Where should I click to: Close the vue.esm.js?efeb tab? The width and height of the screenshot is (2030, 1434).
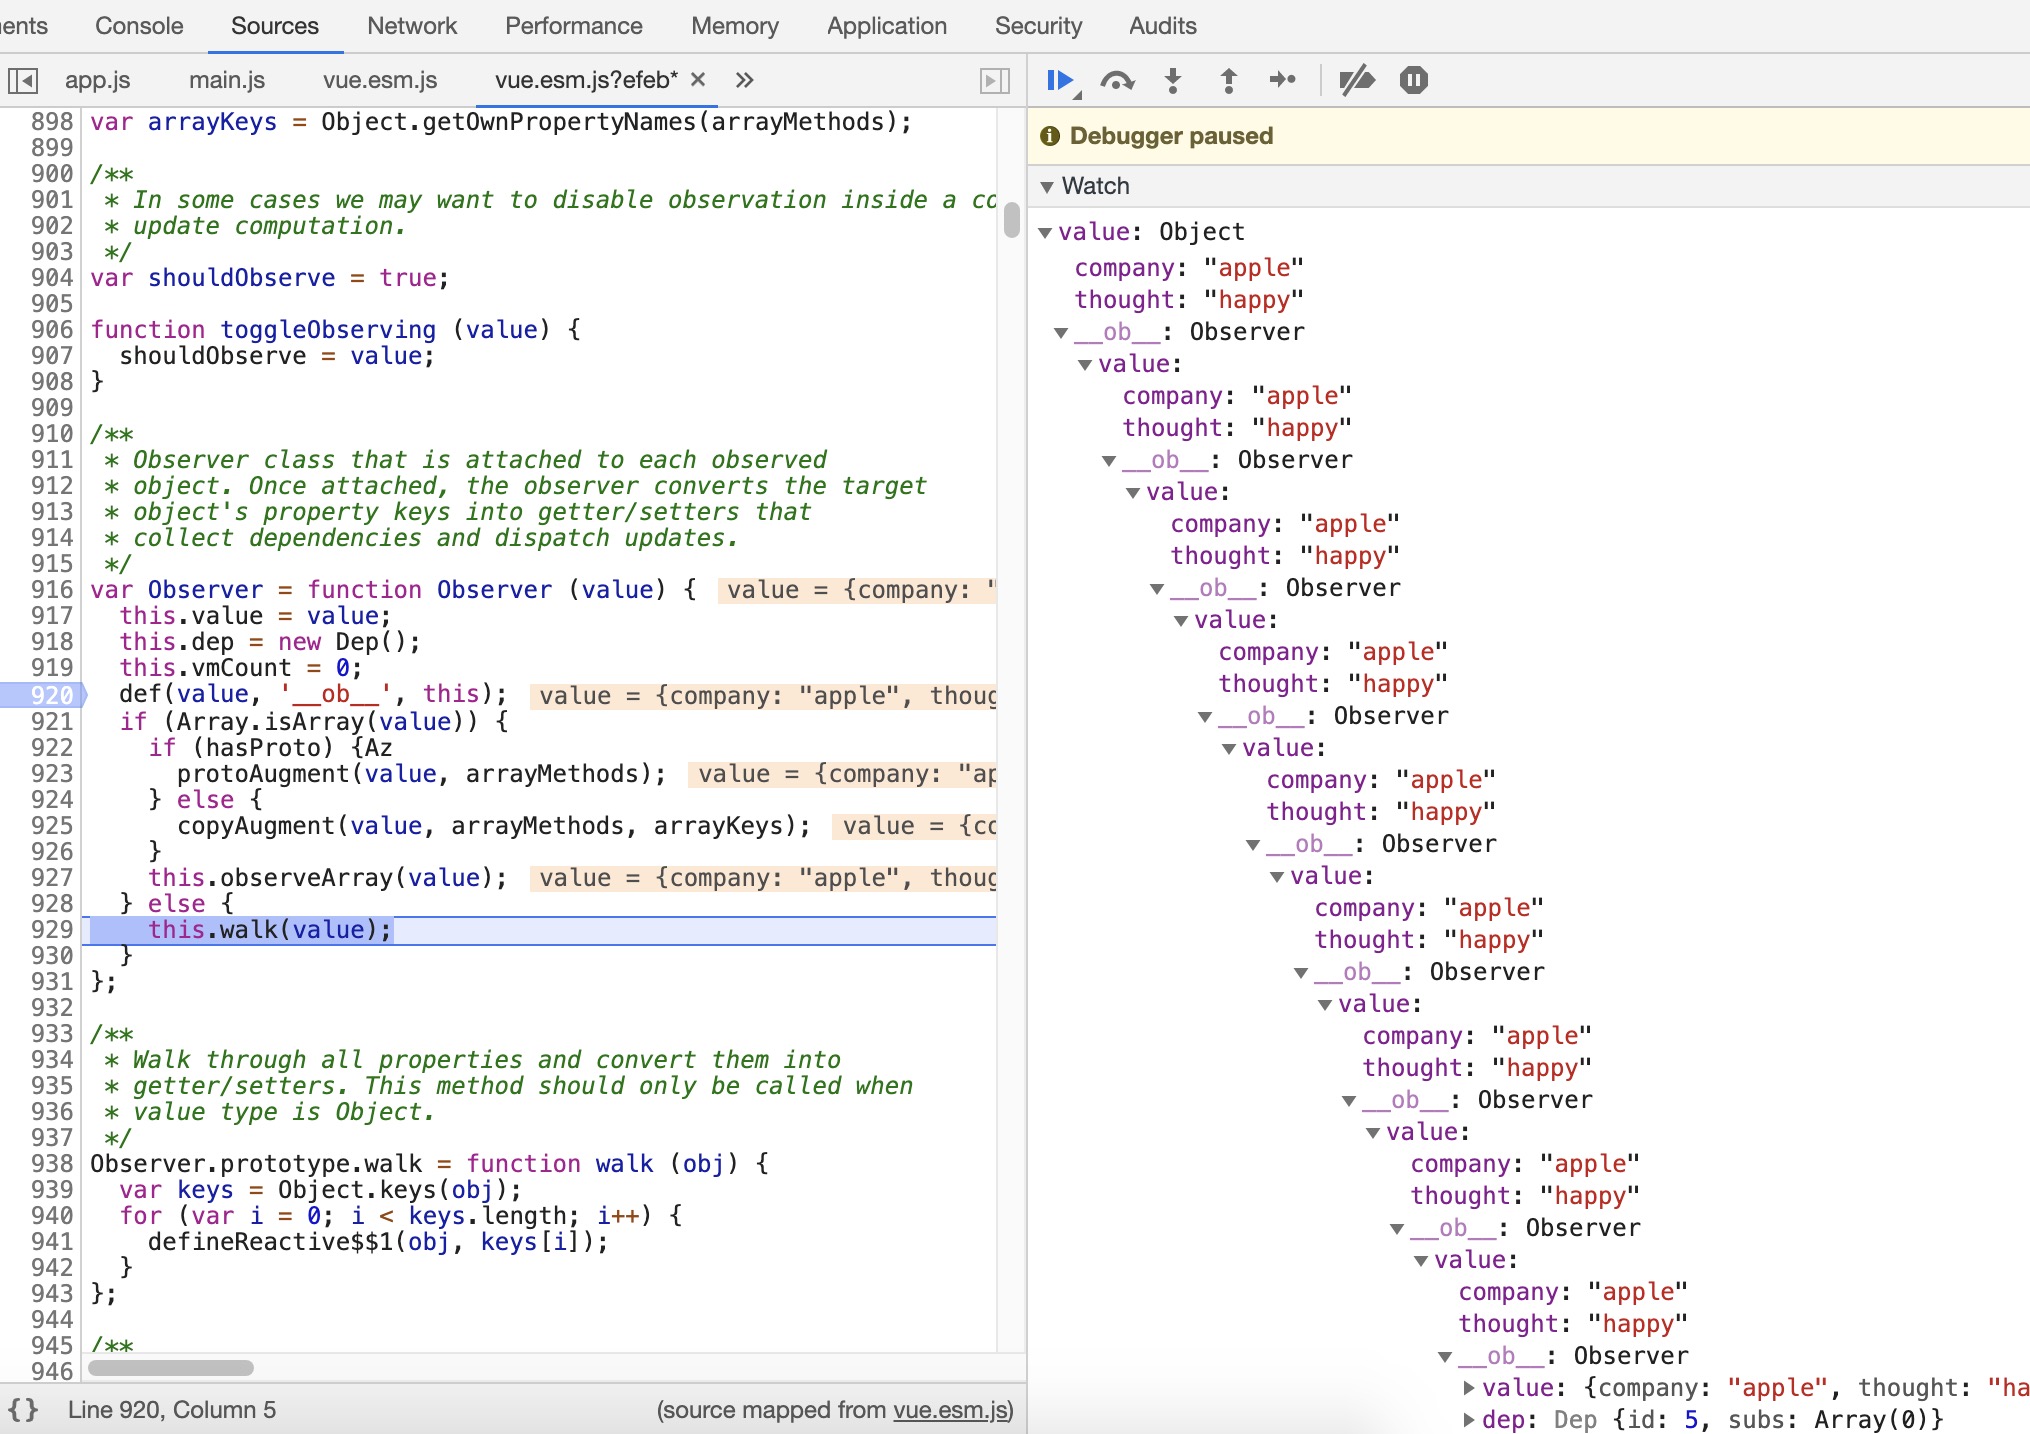[x=698, y=79]
